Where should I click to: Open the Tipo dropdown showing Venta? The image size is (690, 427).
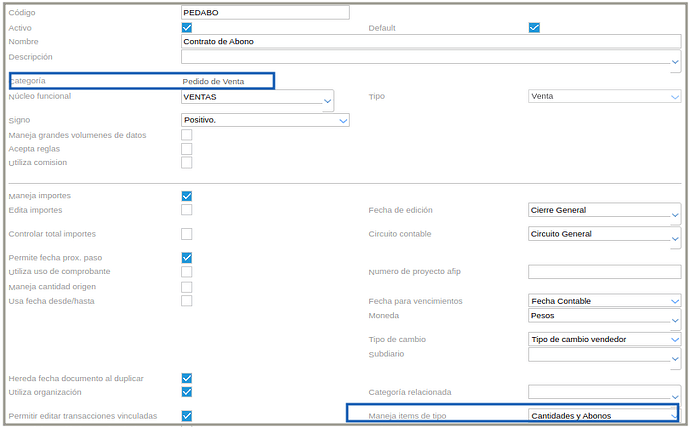pos(605,96)
